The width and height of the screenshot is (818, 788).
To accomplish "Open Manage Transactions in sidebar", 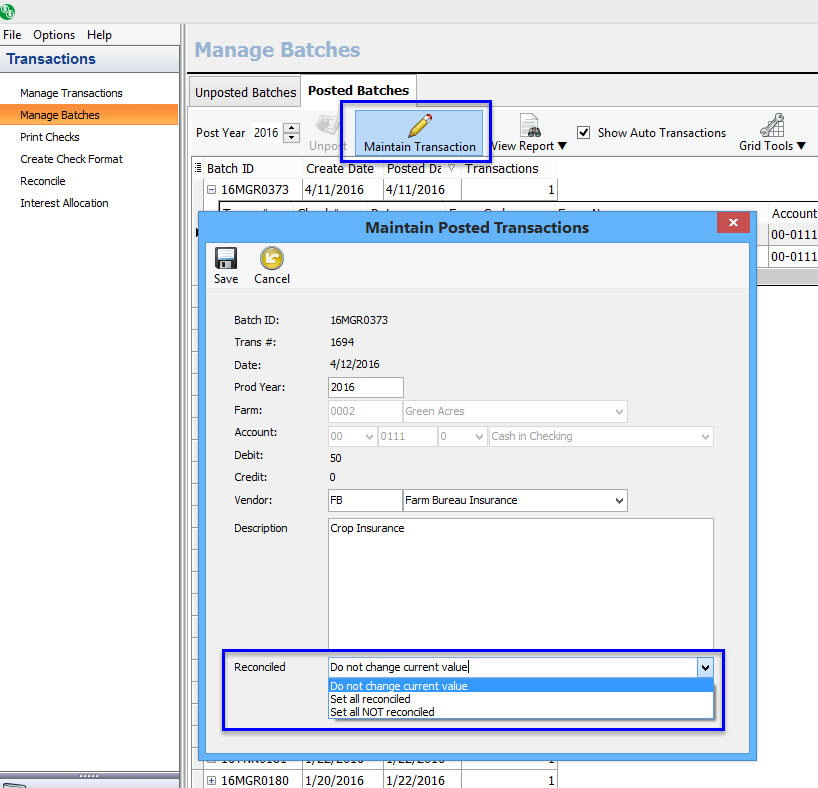I will click(x=71, y=93).
